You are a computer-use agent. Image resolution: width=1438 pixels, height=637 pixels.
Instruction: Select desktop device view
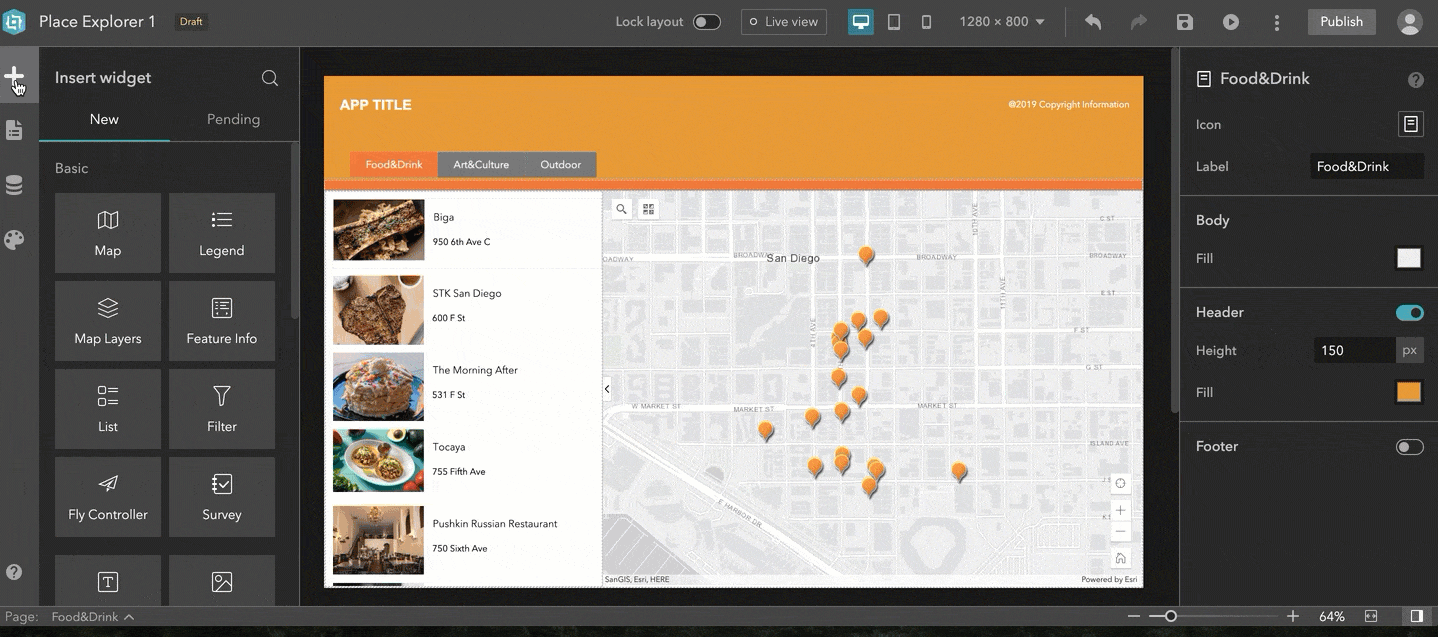click(861, 22)
